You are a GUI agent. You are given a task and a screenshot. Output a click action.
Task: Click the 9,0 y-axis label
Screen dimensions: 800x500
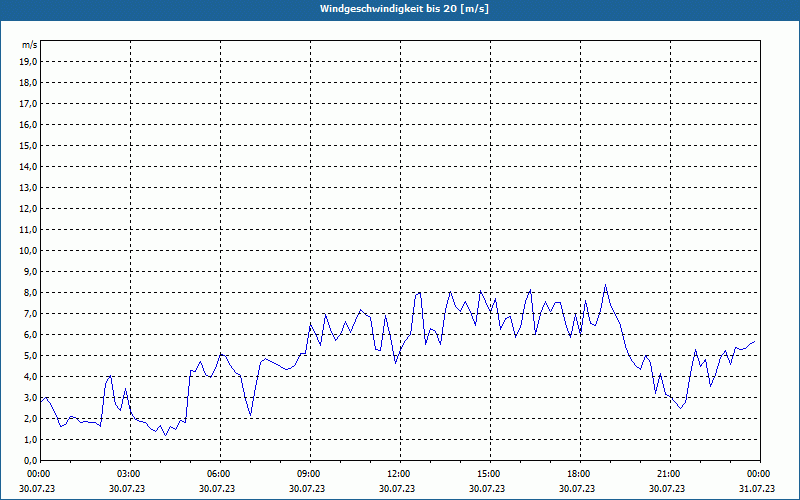click(x=31, y=271)
